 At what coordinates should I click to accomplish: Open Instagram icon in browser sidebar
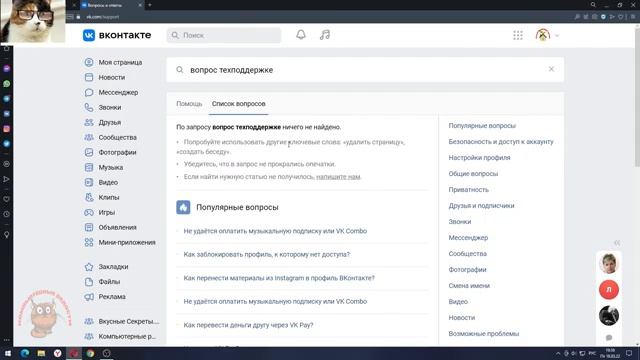pyautogui.click(x=7, y=129)
